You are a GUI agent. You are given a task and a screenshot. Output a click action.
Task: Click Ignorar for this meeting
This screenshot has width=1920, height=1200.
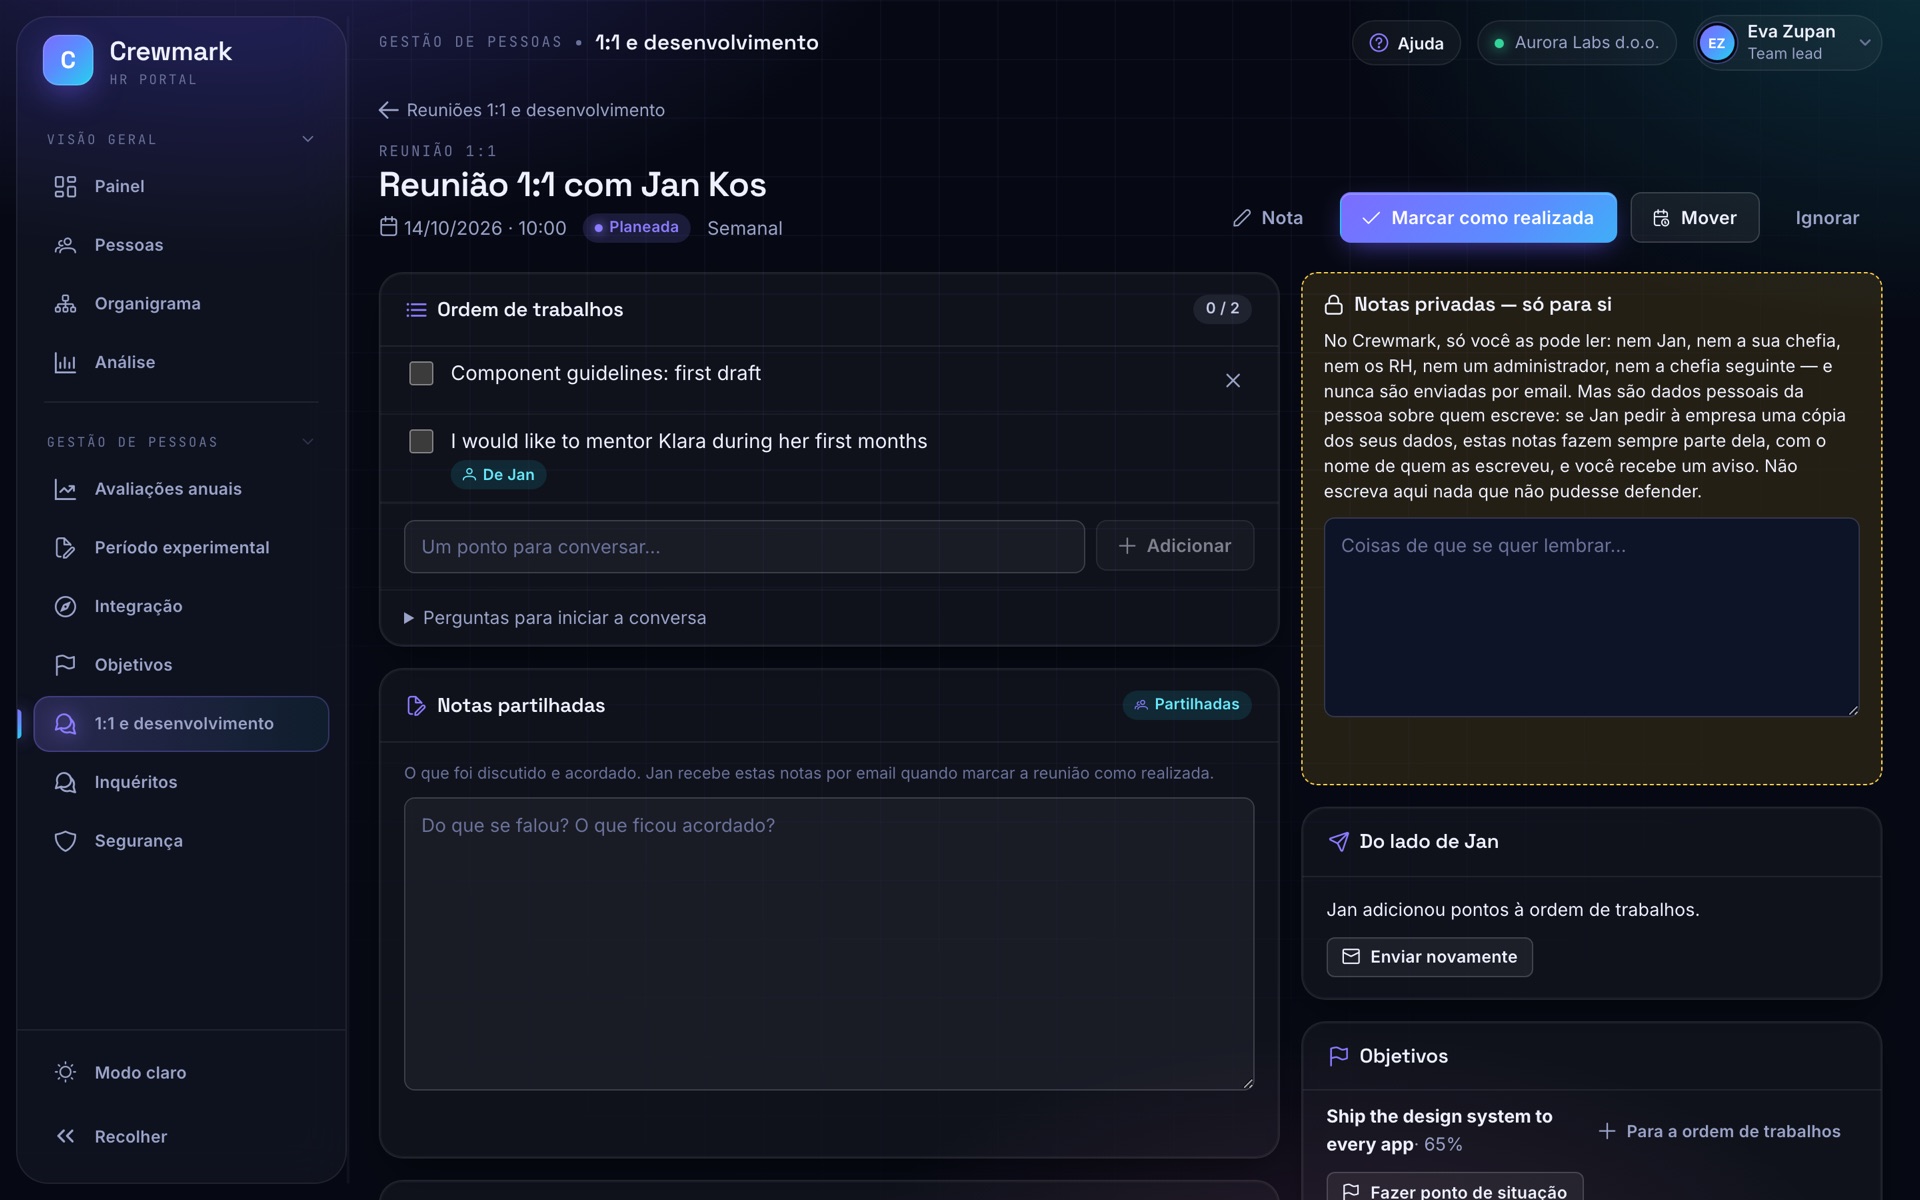click(1826, 218)
